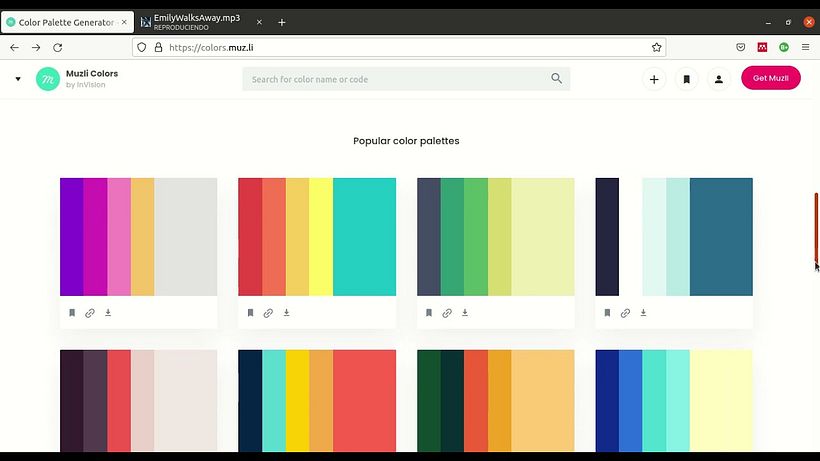Star the page in the address bar
The height and width of the screenshot is (461, 820).
(657, 48)
